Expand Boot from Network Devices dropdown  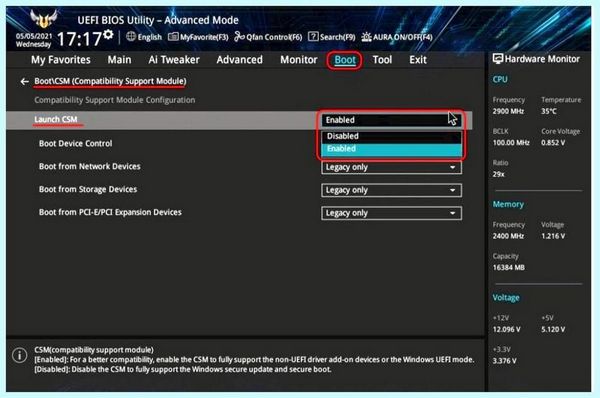pos(391,167)
